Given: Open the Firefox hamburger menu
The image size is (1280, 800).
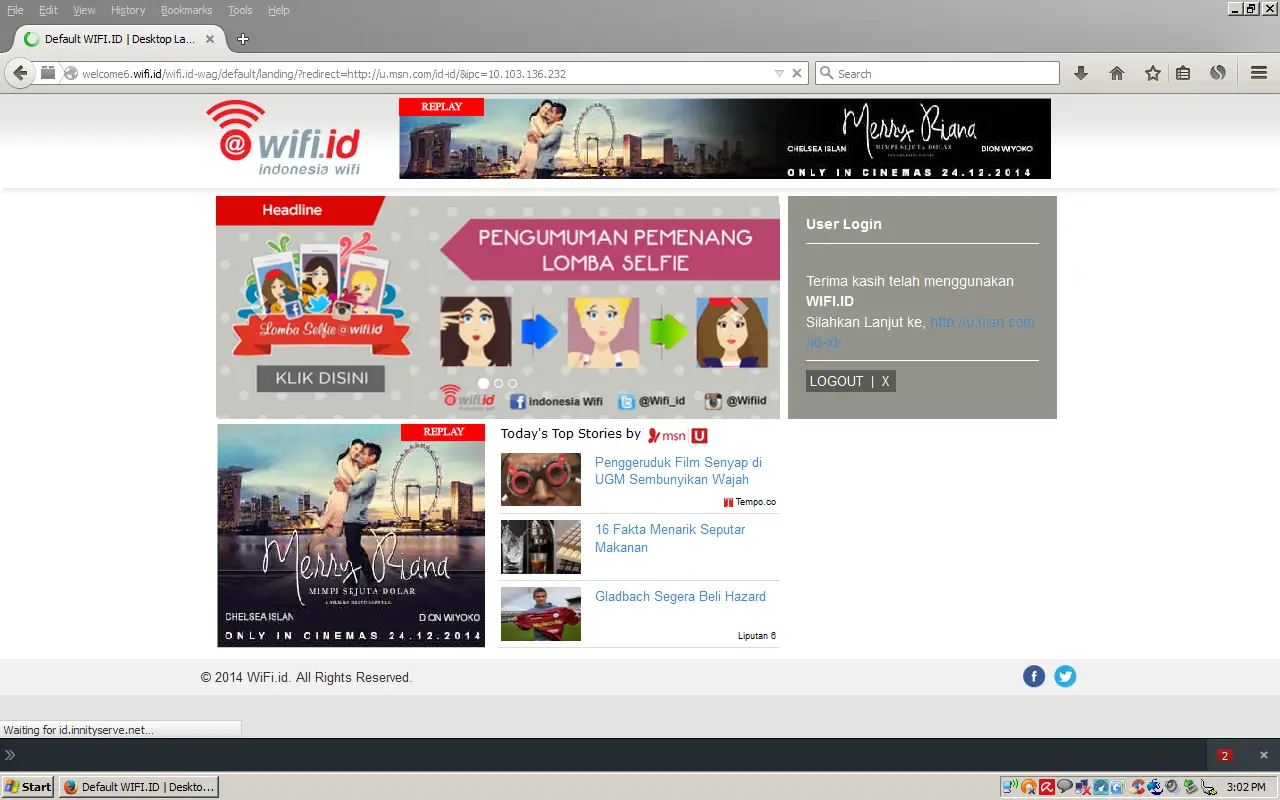Looking at the screenshot, I should [x=1259, y=73].
